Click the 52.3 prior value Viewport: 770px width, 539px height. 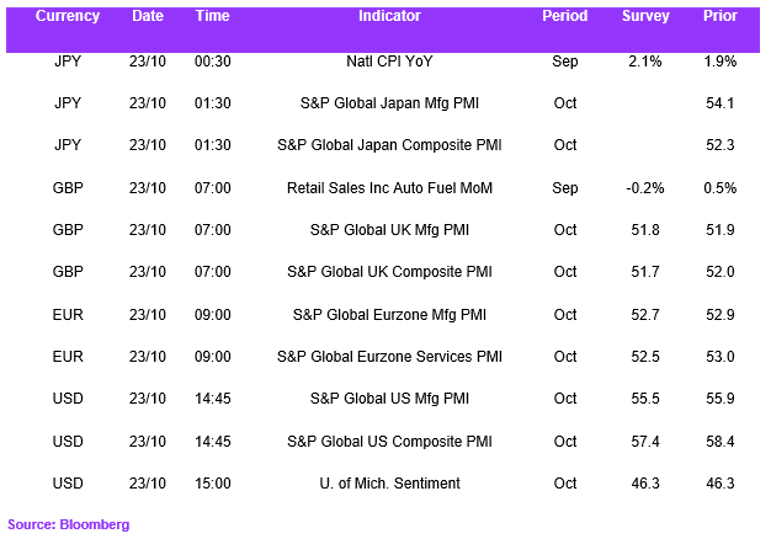pos(720,145)
